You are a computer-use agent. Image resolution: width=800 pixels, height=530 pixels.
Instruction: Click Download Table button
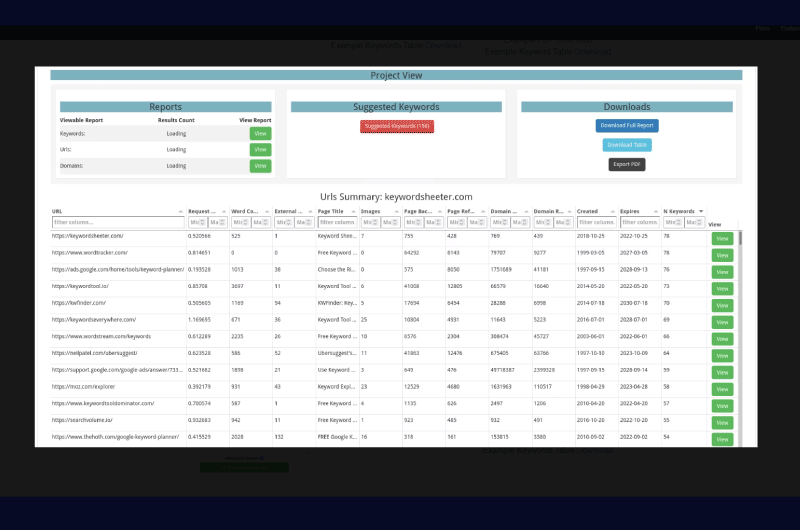[x=627, y=145]
